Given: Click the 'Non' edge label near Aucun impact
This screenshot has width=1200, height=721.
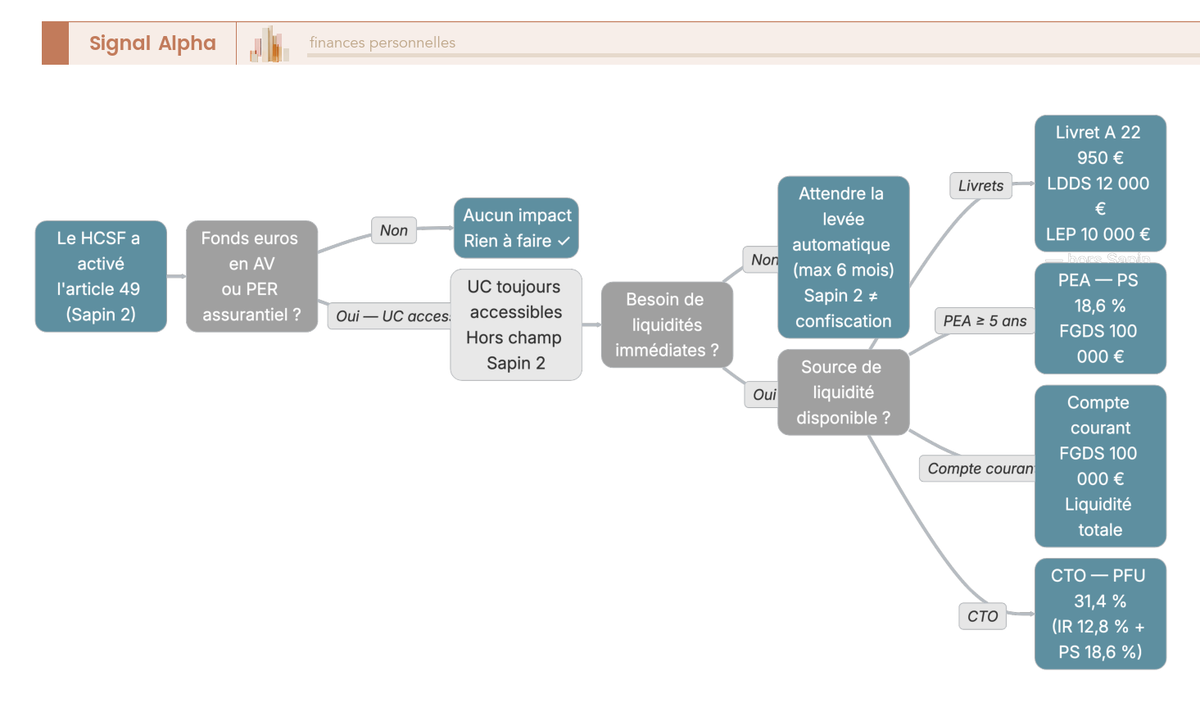Looking at the screenshot, I should pyautogui.click(x=394, y=230).
